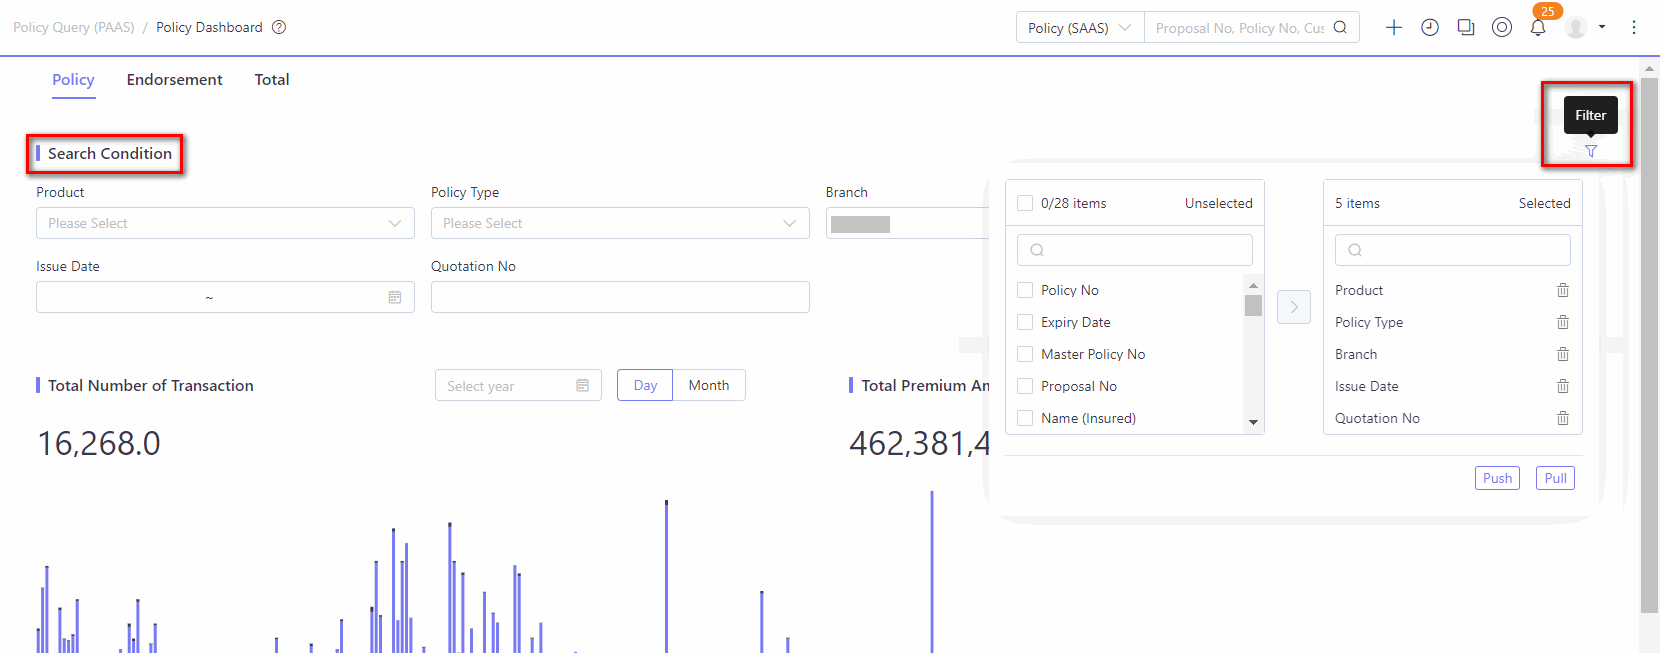
Task: Open the notifications bell
Action: (x=1538, y=28)
